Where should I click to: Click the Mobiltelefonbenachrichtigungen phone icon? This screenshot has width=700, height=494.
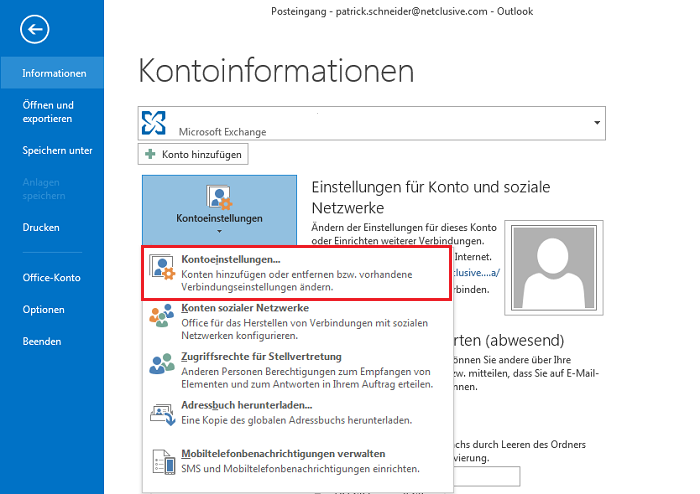164,461
